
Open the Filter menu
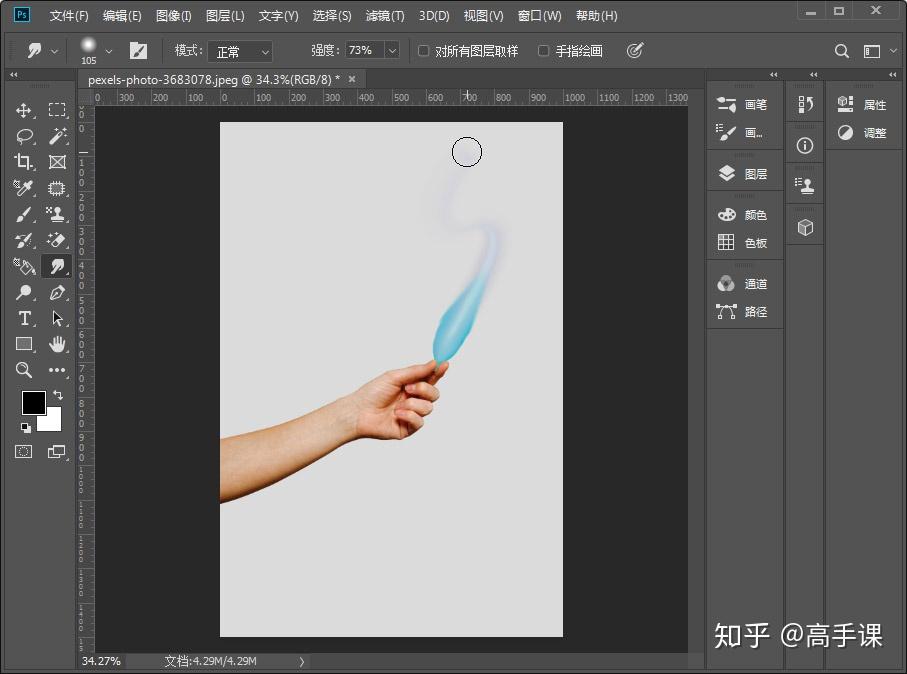385,16
